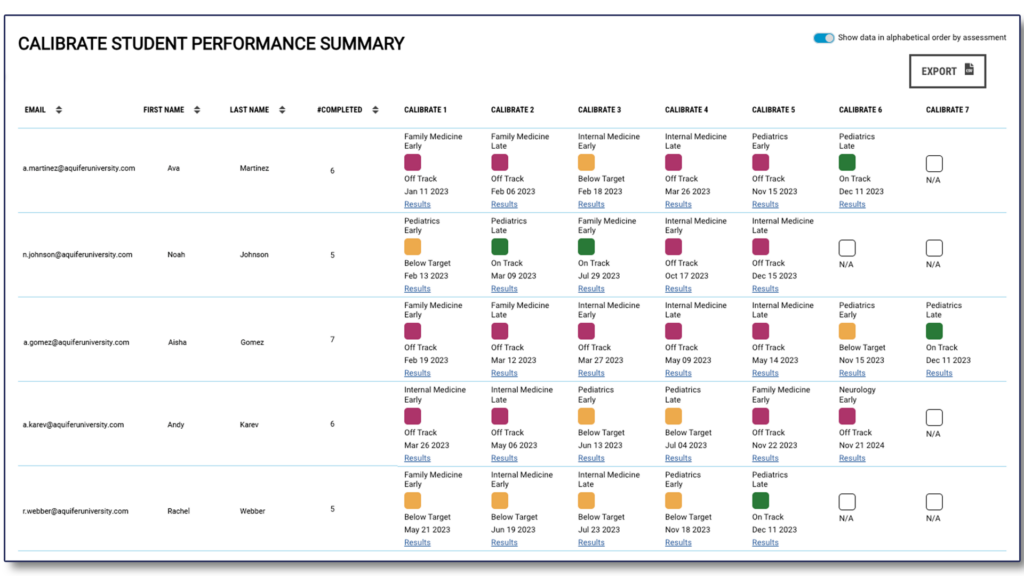Click Ava Martinez's empty Calibrate 7 checkbox
Viewport: 1024px width, 576px height.
point(934,163)
